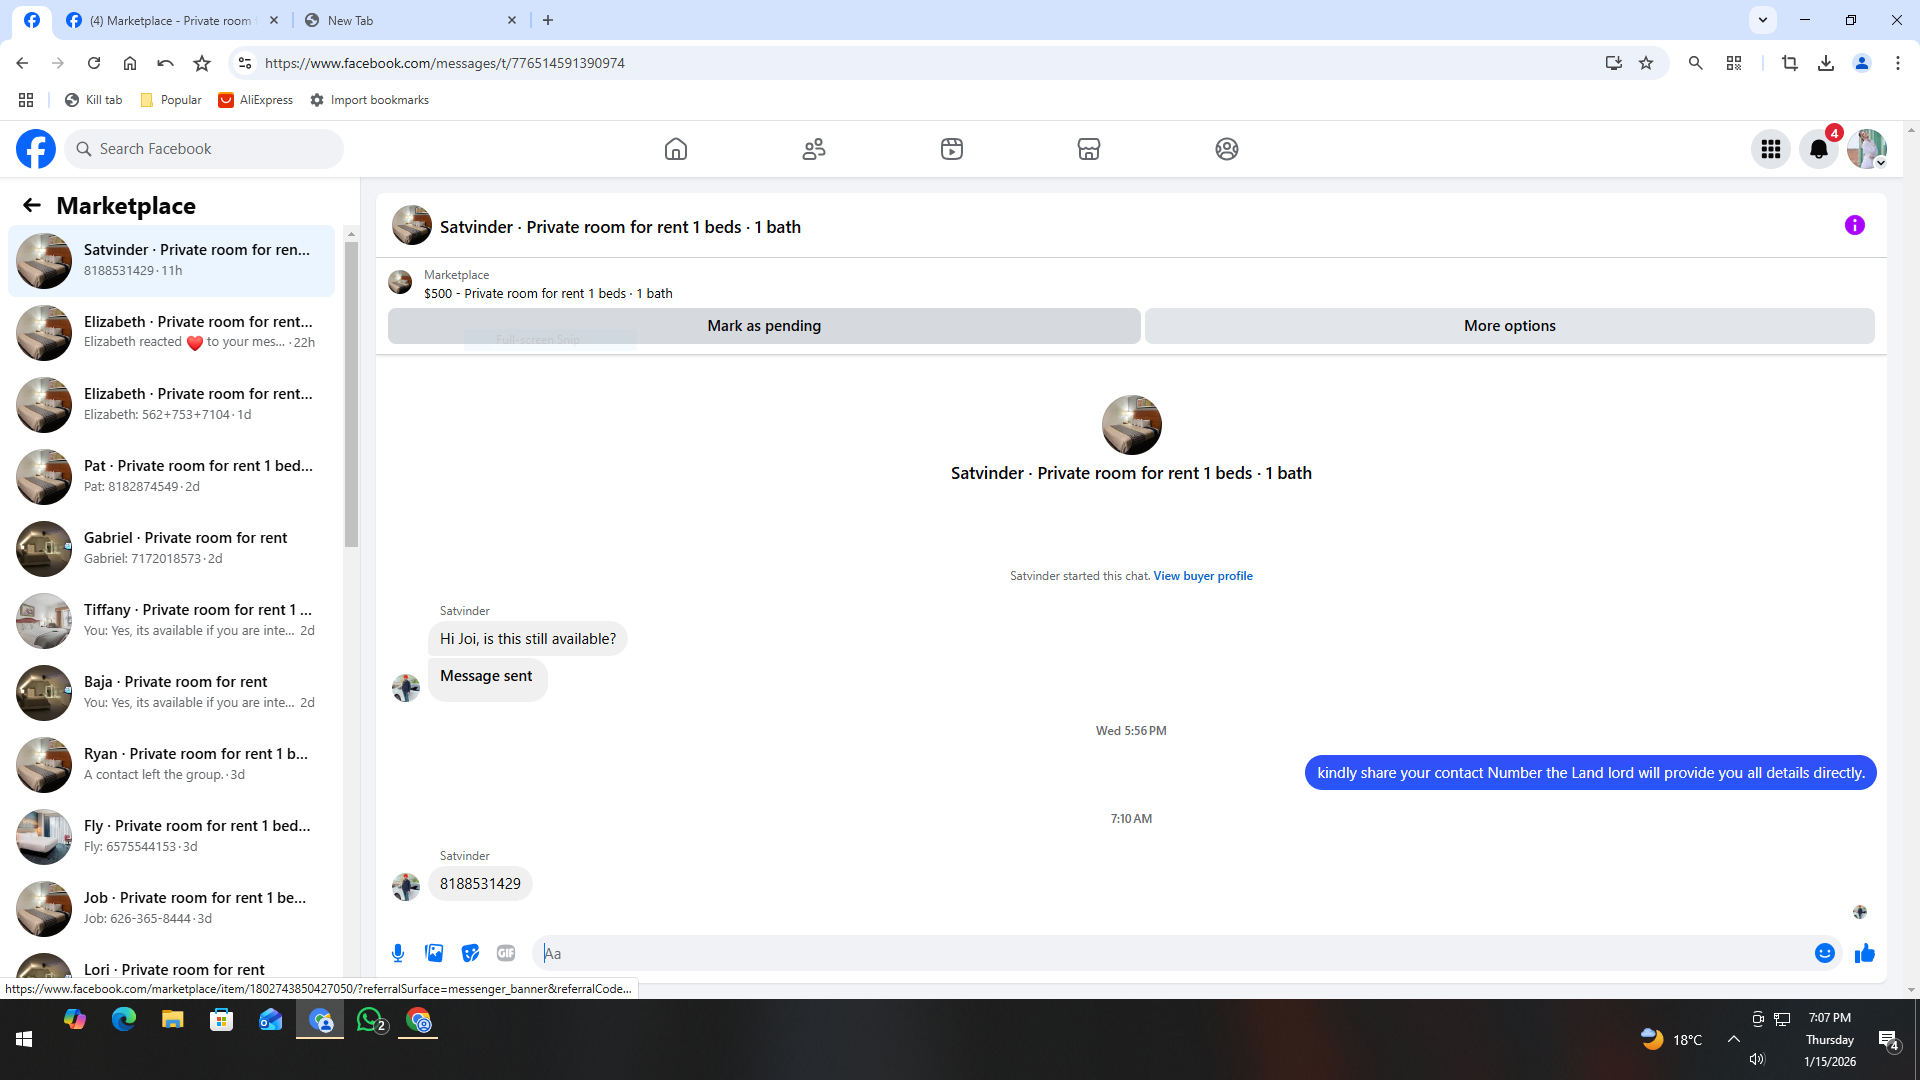This screenshot has width=1920, height=1080.
Task: Open the emoji picker in message box
Action: pyautogui.click(x=1824, y=953)
